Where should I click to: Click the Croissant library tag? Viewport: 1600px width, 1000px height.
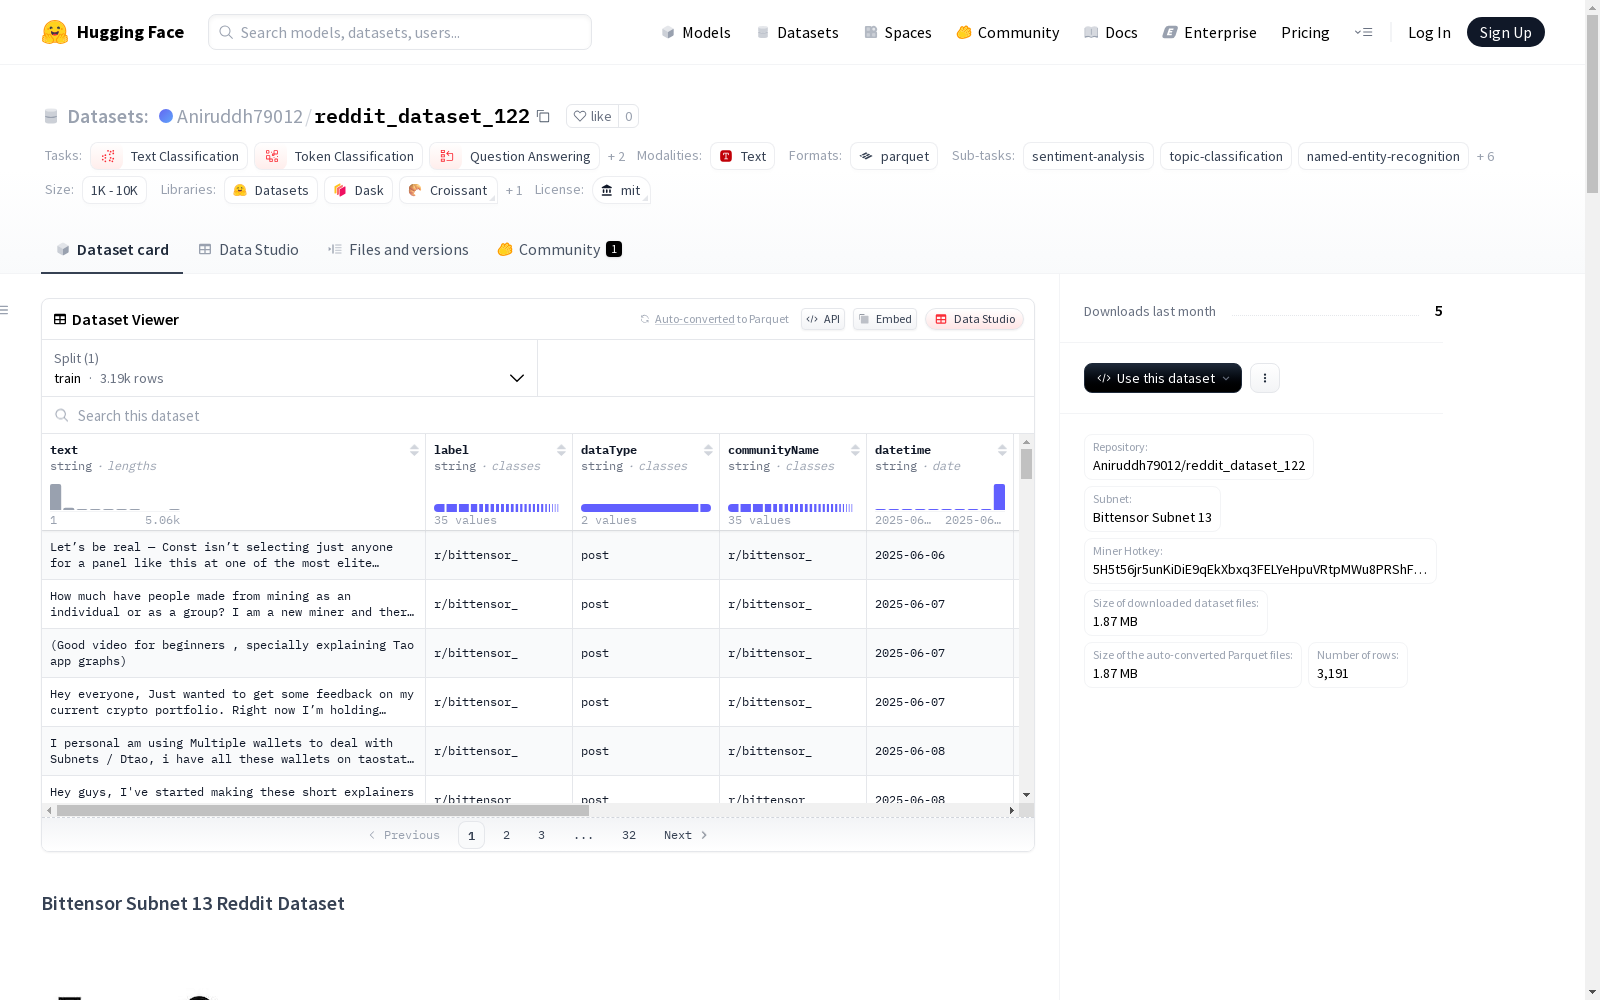[x=448, y=190]
